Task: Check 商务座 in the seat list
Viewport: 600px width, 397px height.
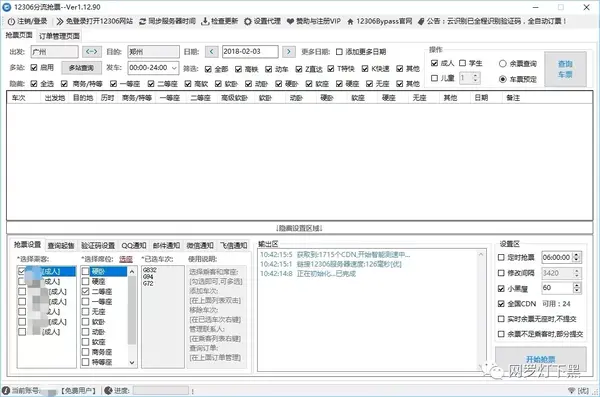Action: [x=86, y=352]
